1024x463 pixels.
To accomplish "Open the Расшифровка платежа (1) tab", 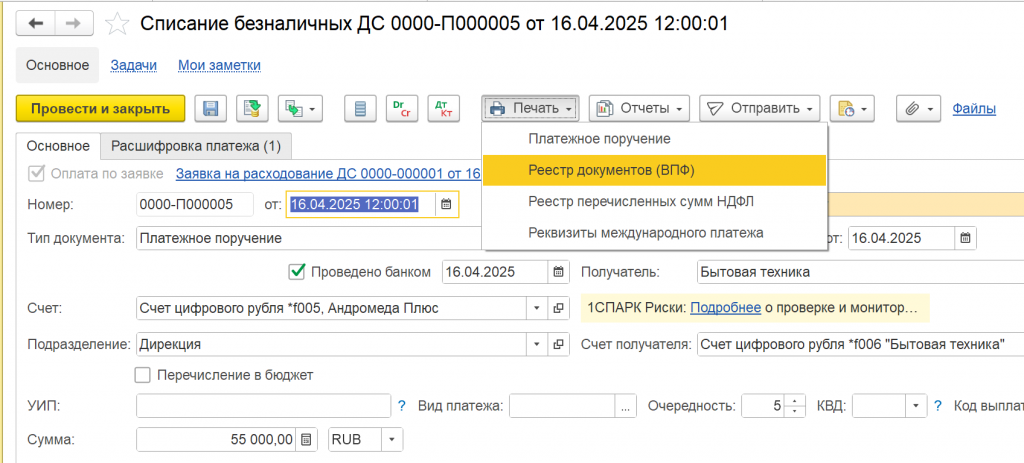I will pyautogui.click(x=196, y=146).
